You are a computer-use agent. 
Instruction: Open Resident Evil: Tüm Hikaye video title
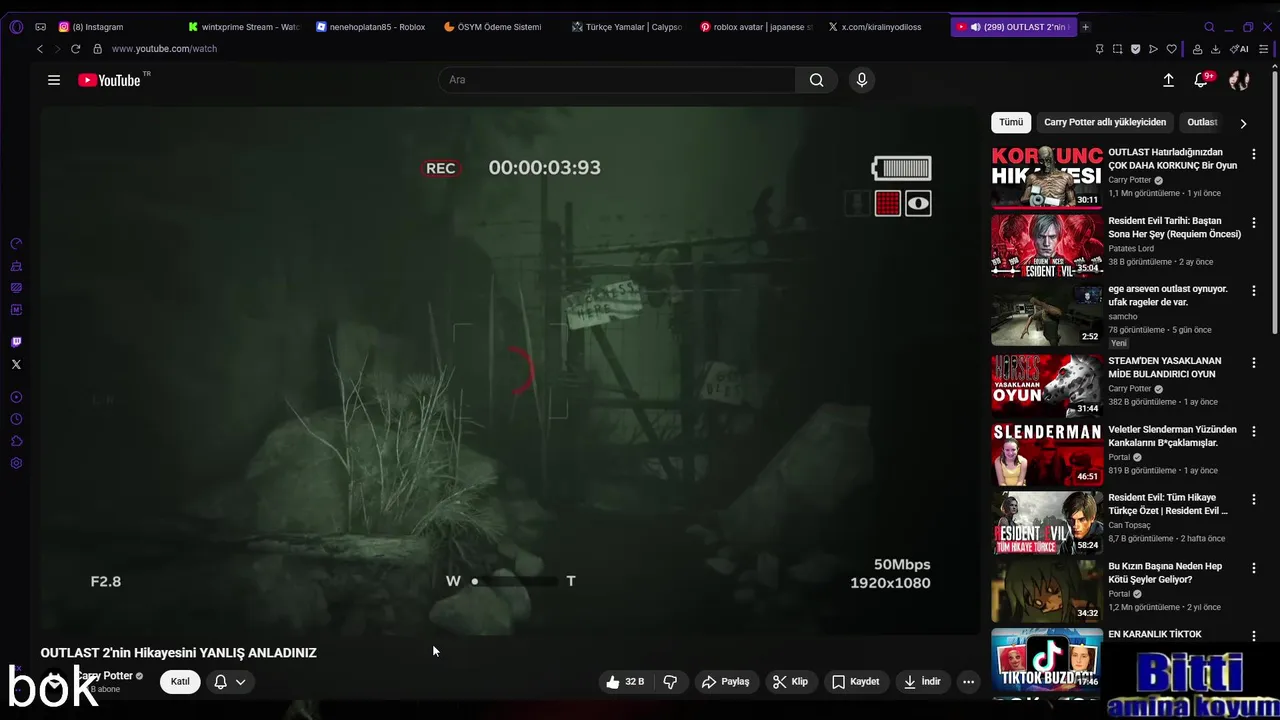pos(1168,504)
